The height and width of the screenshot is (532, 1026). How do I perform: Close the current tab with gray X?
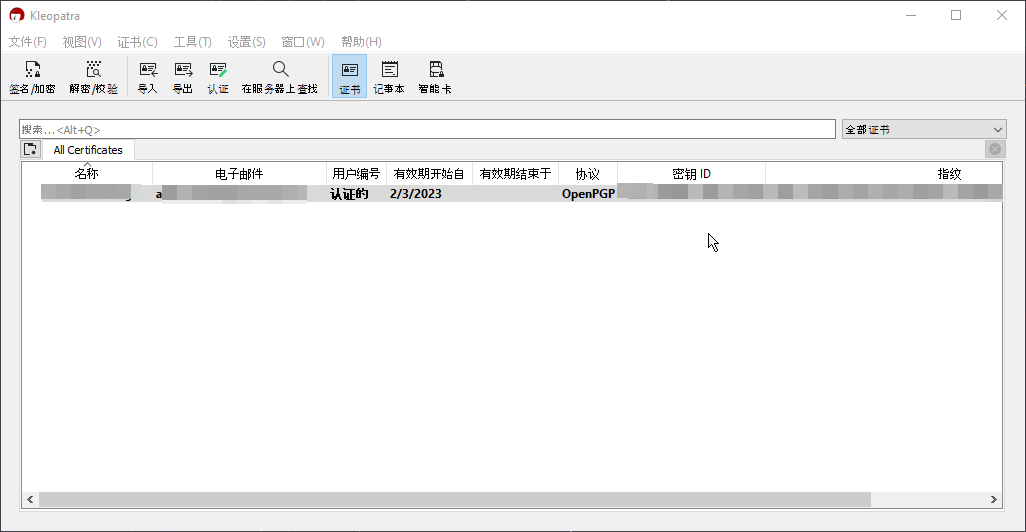(995, 149)
